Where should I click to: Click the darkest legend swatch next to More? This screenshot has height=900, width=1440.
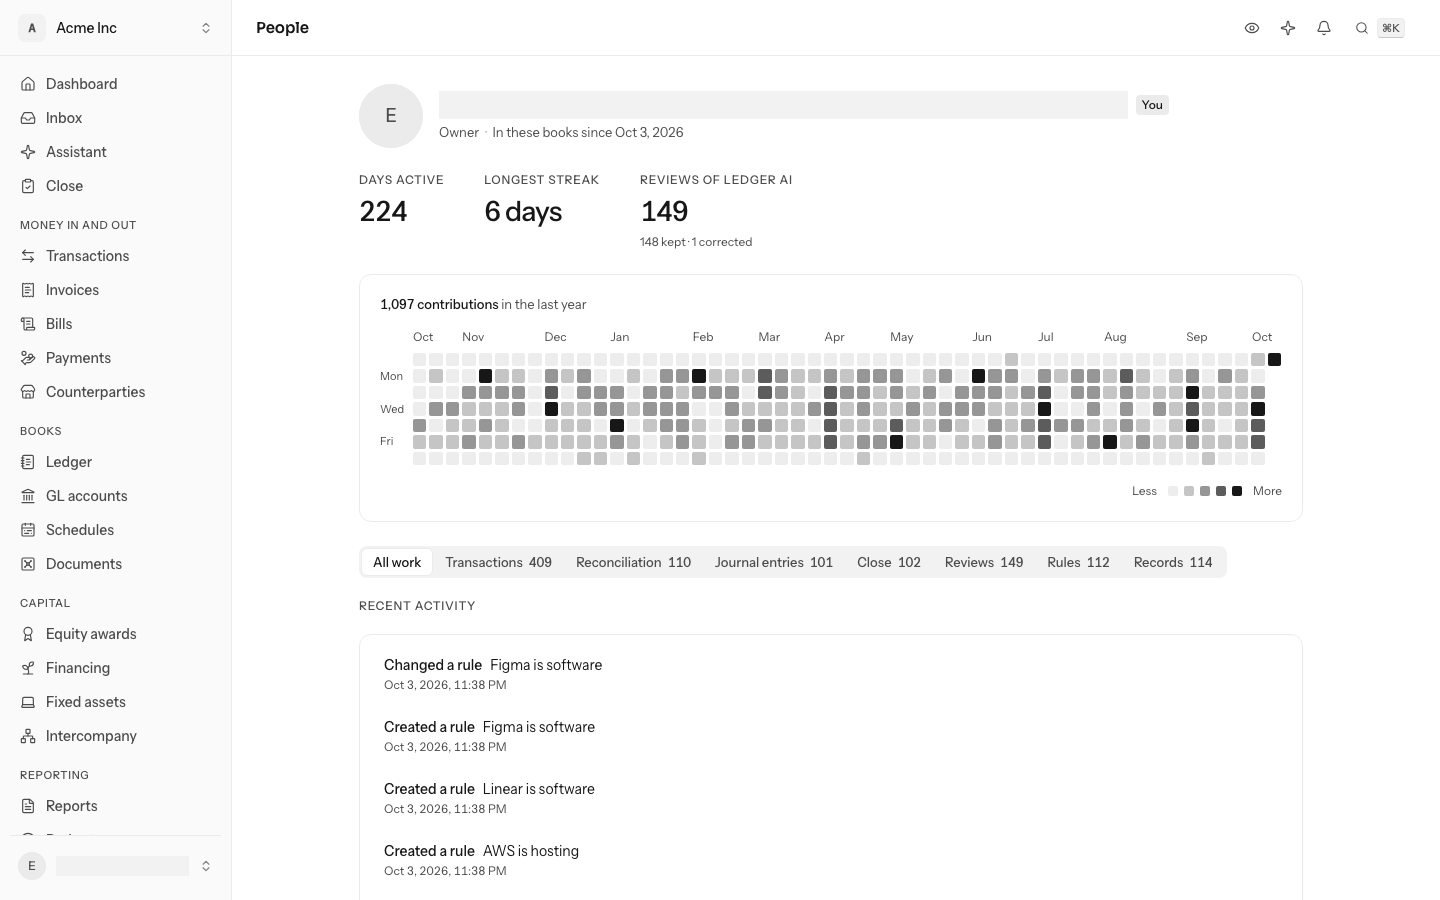tap(1237, 491)
